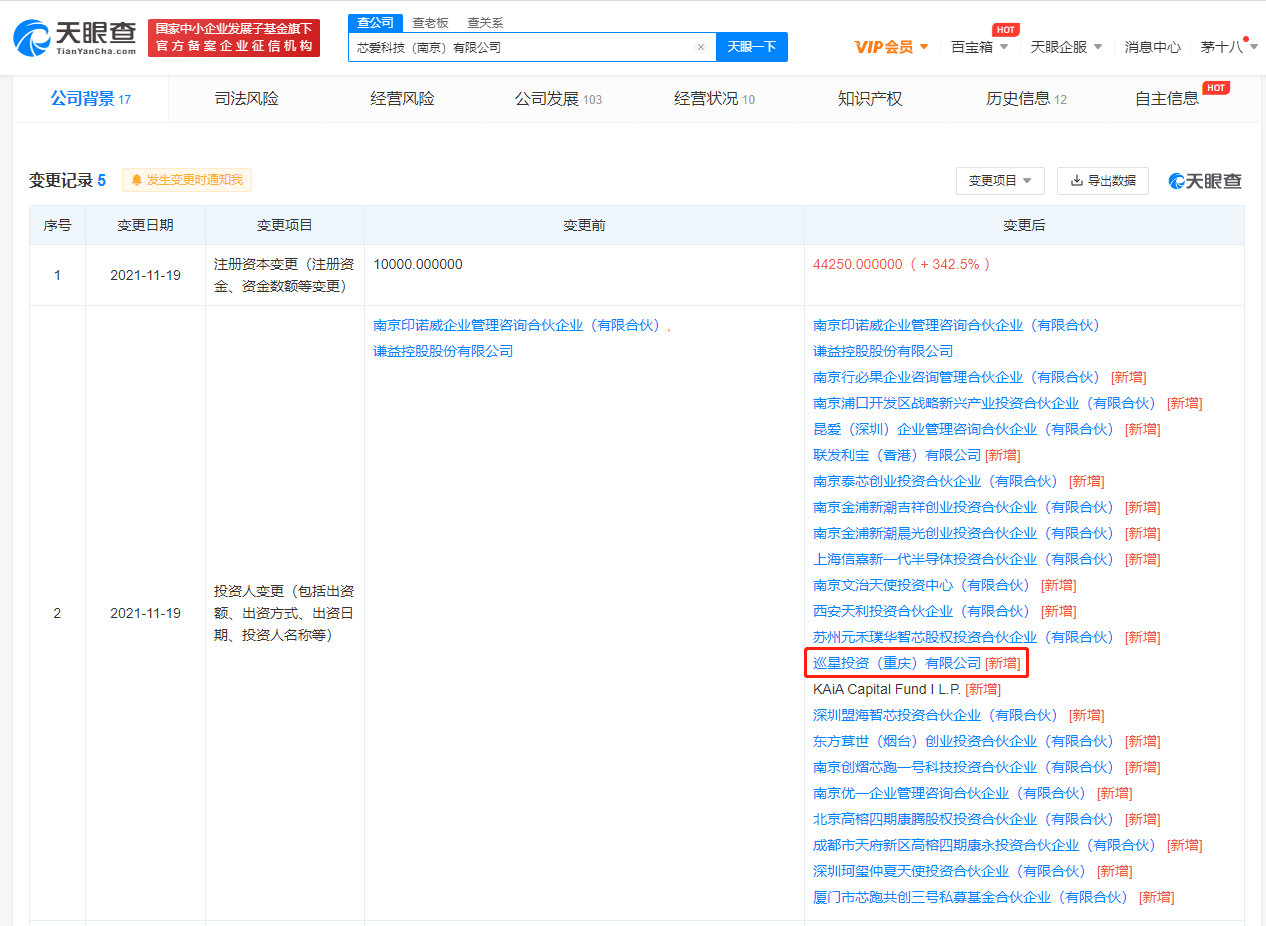Viewport: 1266px width, 926px height.
Task: Open 深圳盟海智芯投资合伙企业 link
Action: coord(937,715)
